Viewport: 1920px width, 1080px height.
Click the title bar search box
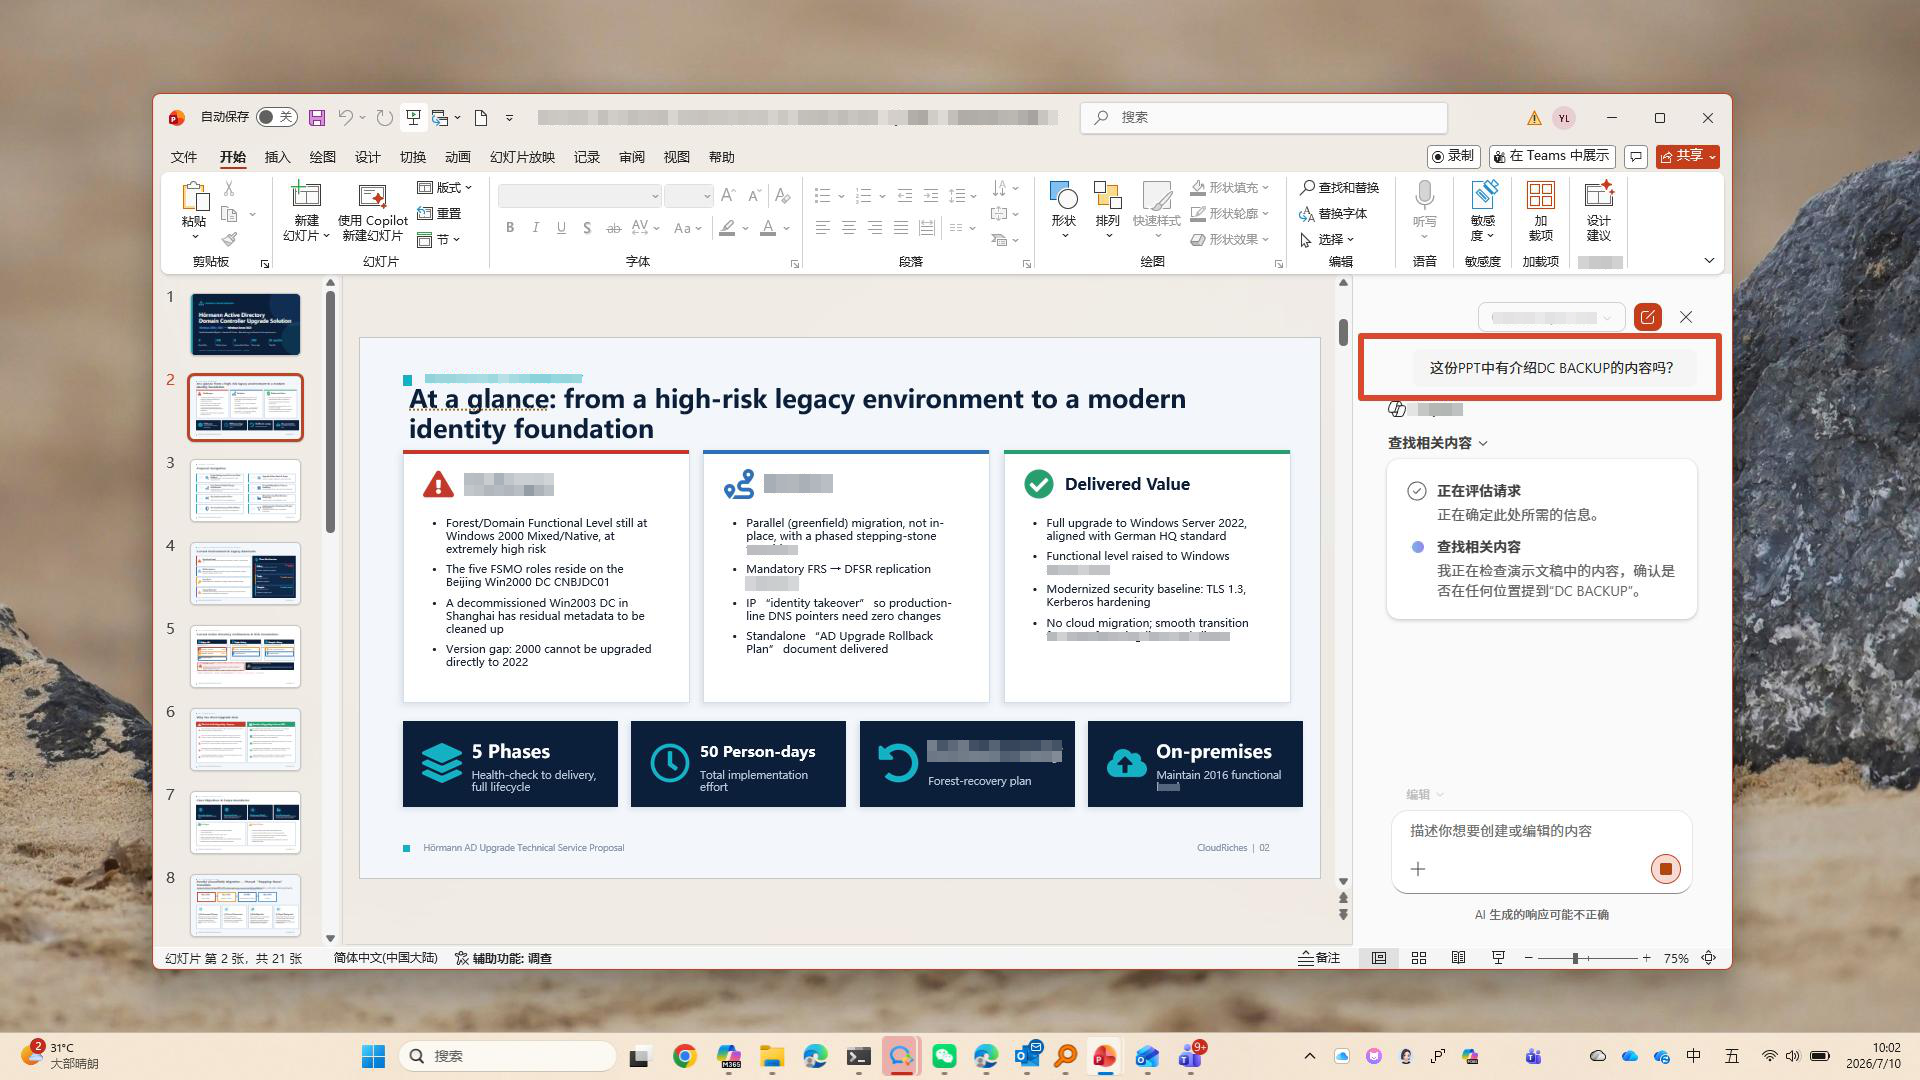click(x=1264, y=118)
